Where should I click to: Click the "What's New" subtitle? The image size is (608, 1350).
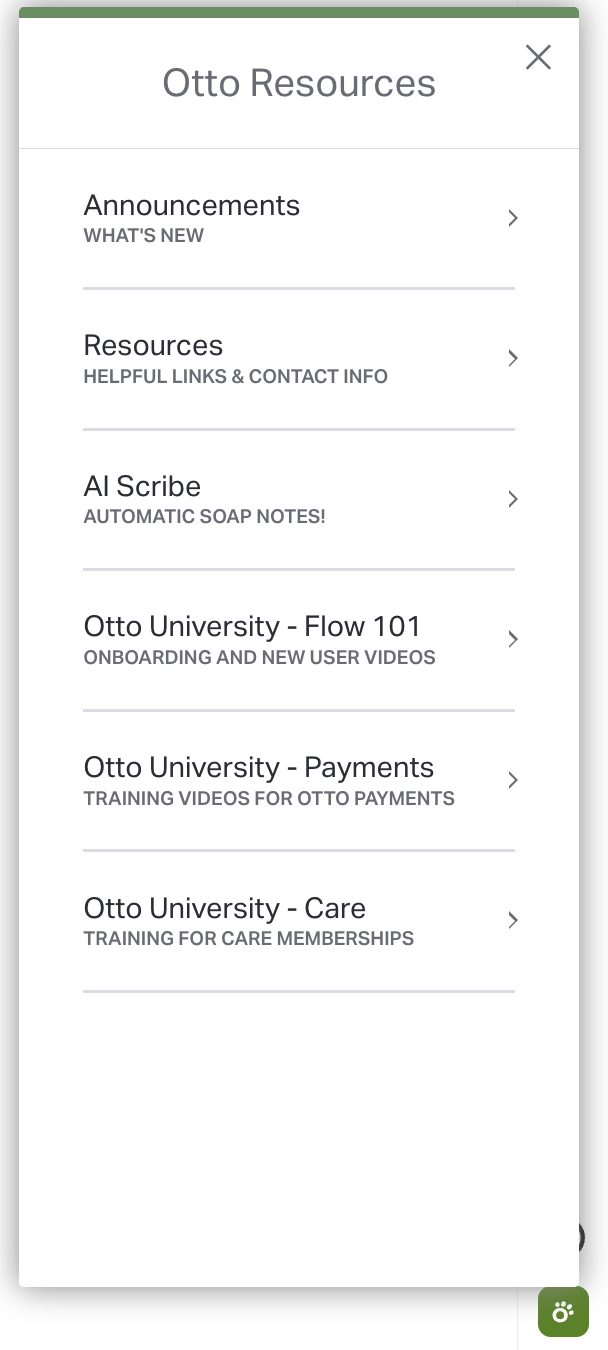click(144, 236)
